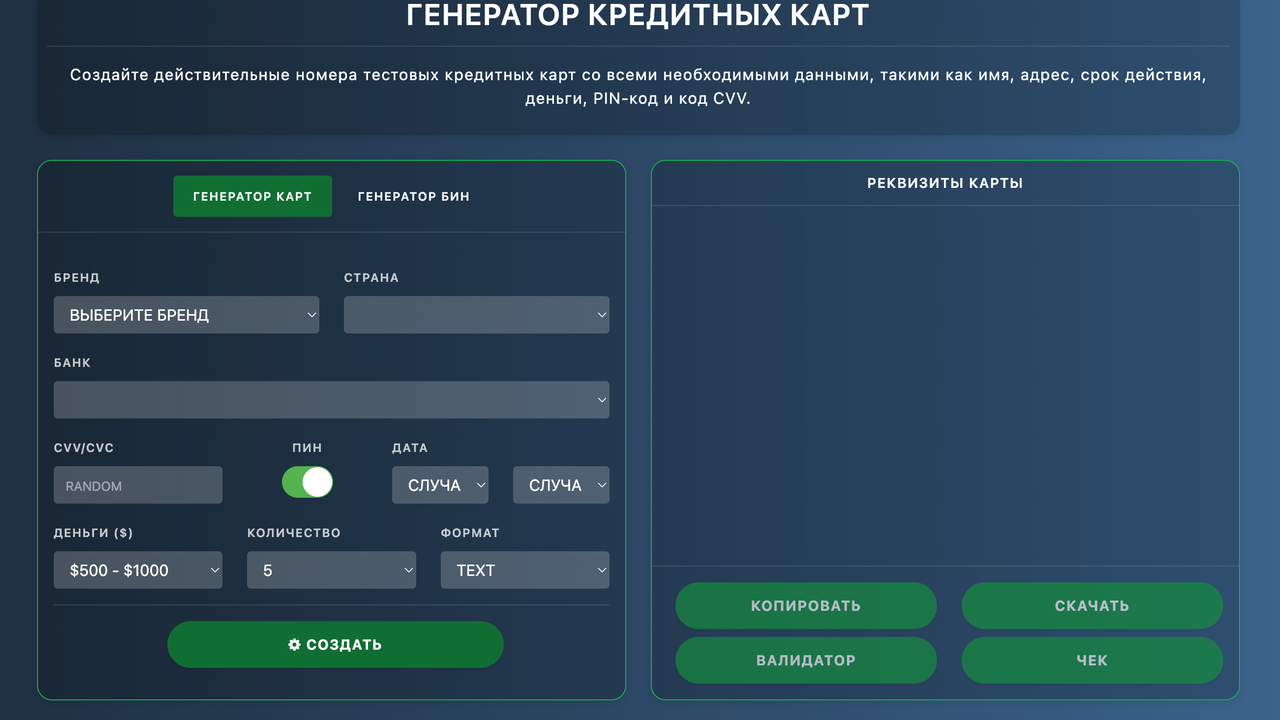
Task: Click the CVV/CVC RANDOM input field
Action: (x=137, y=484)
